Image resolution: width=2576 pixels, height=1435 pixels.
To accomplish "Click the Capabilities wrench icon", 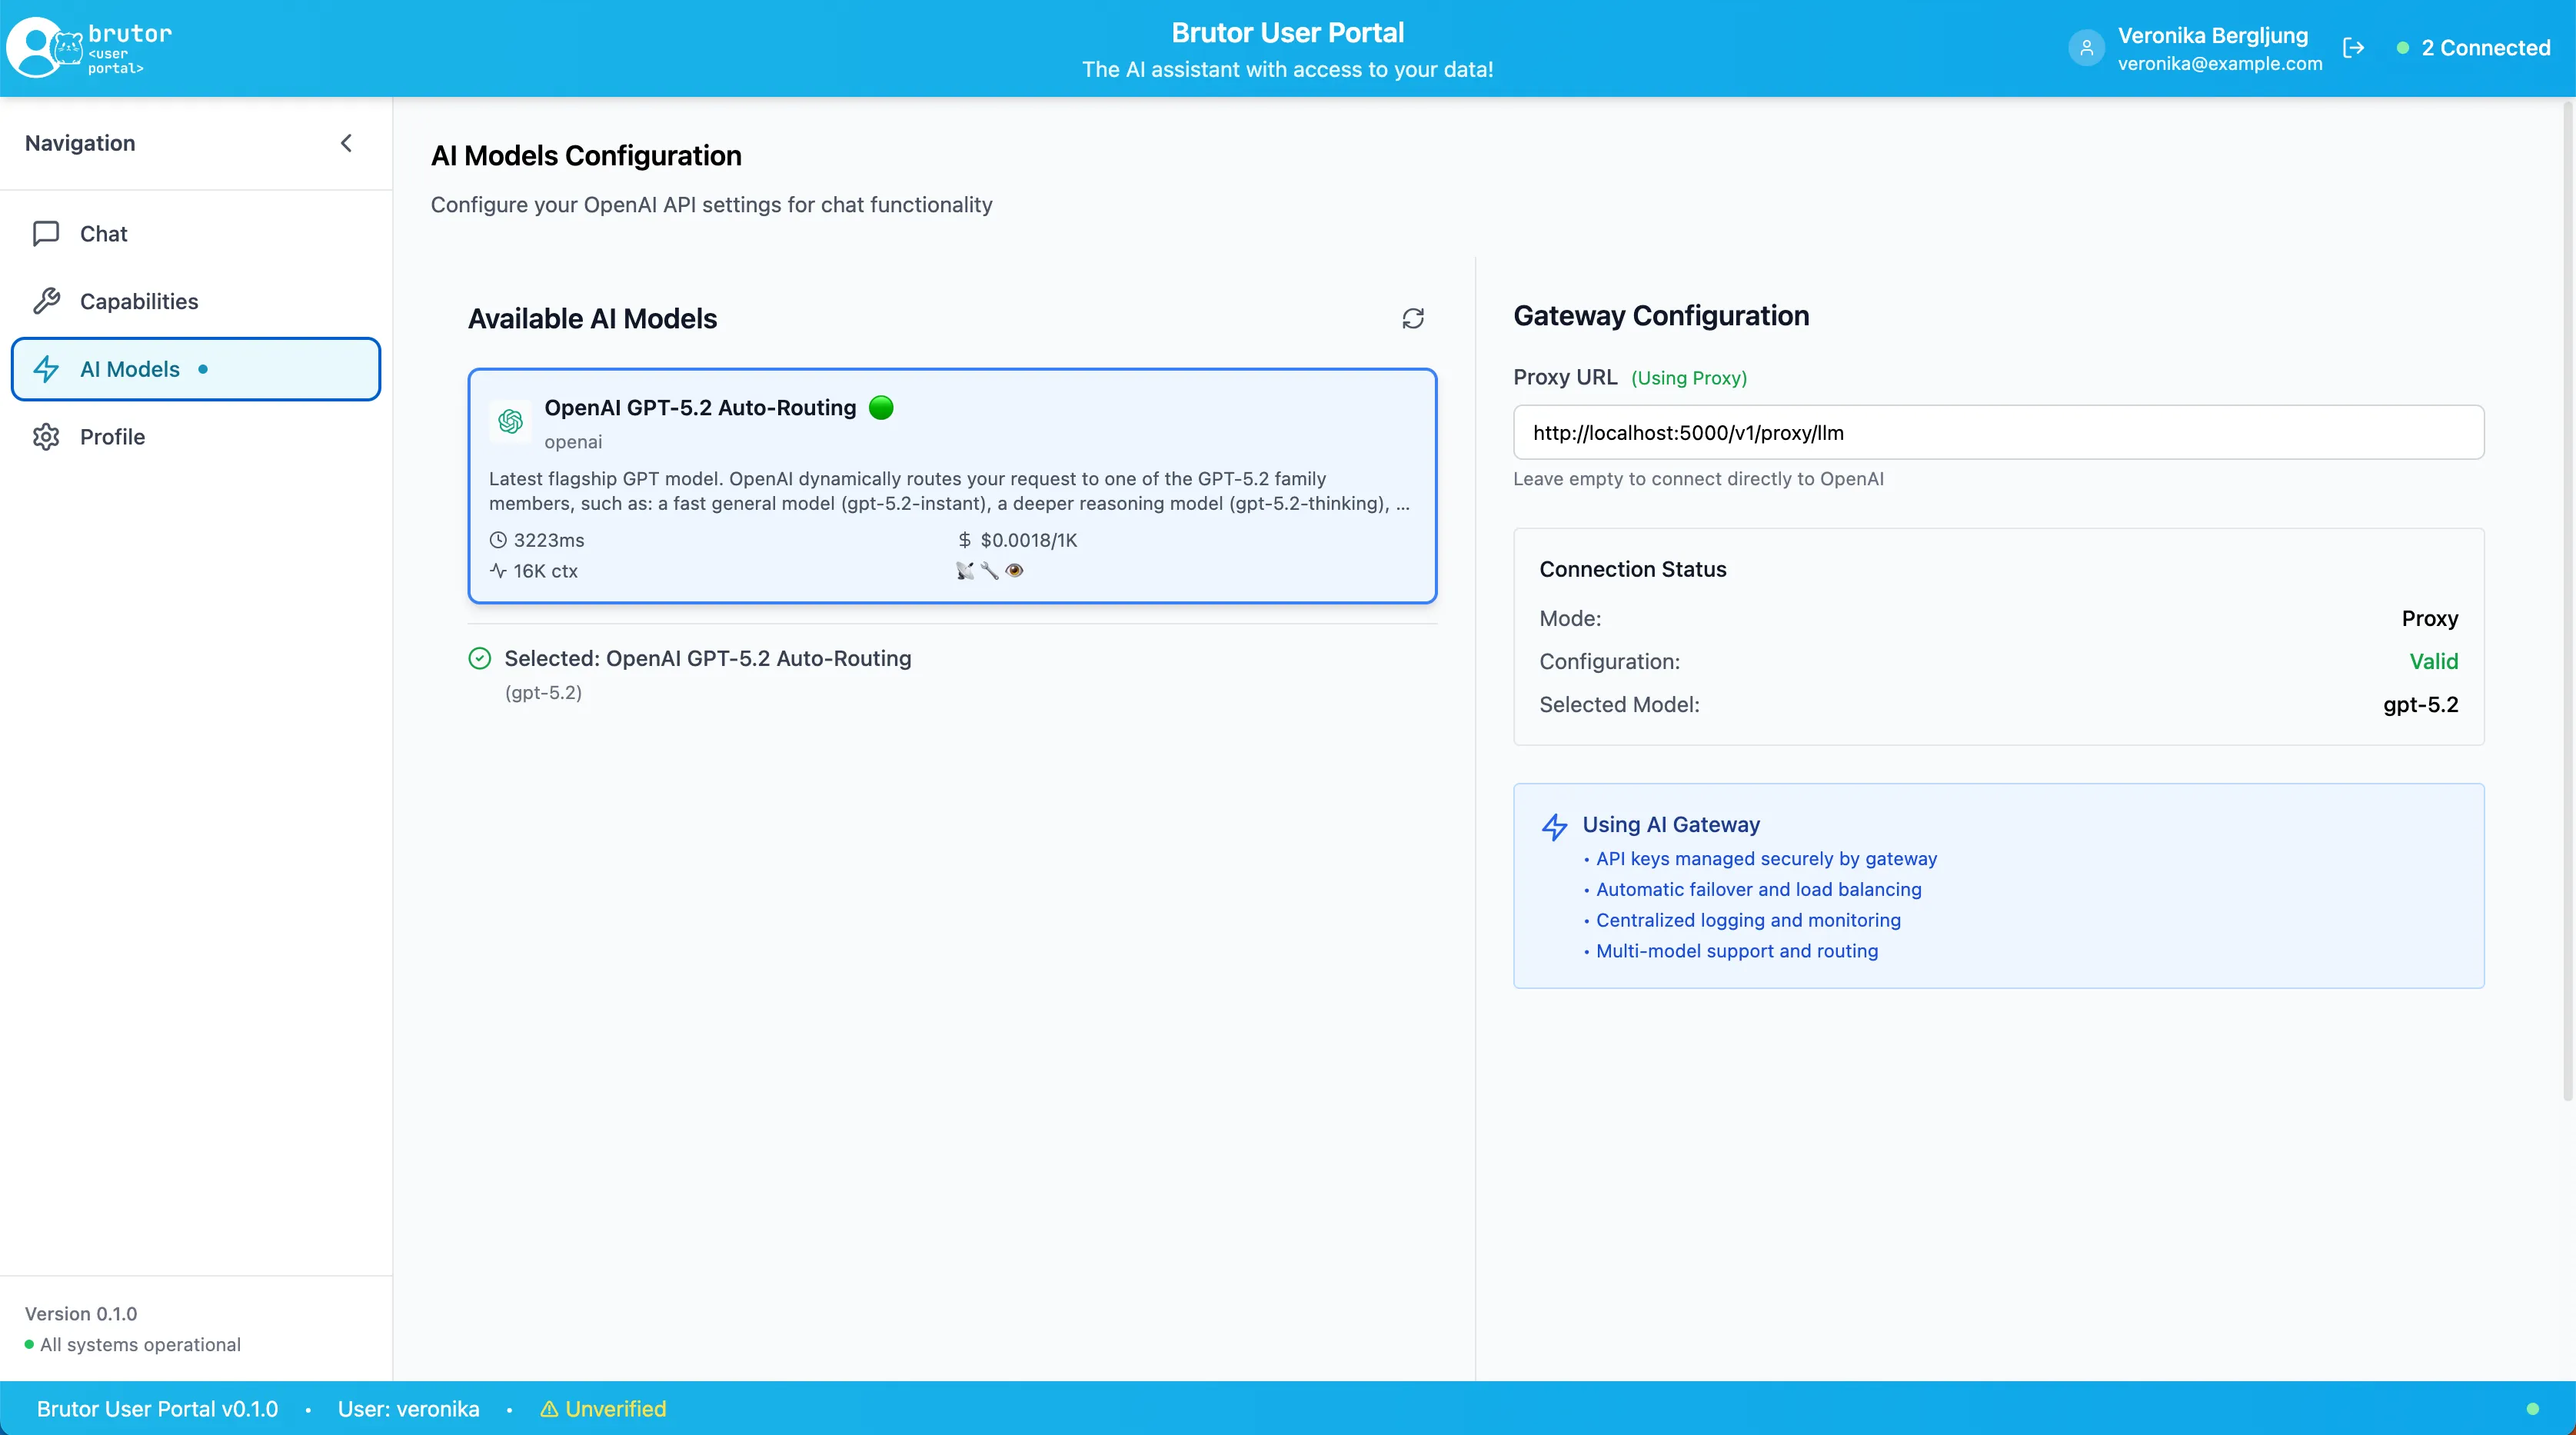I will click(46, 301).
